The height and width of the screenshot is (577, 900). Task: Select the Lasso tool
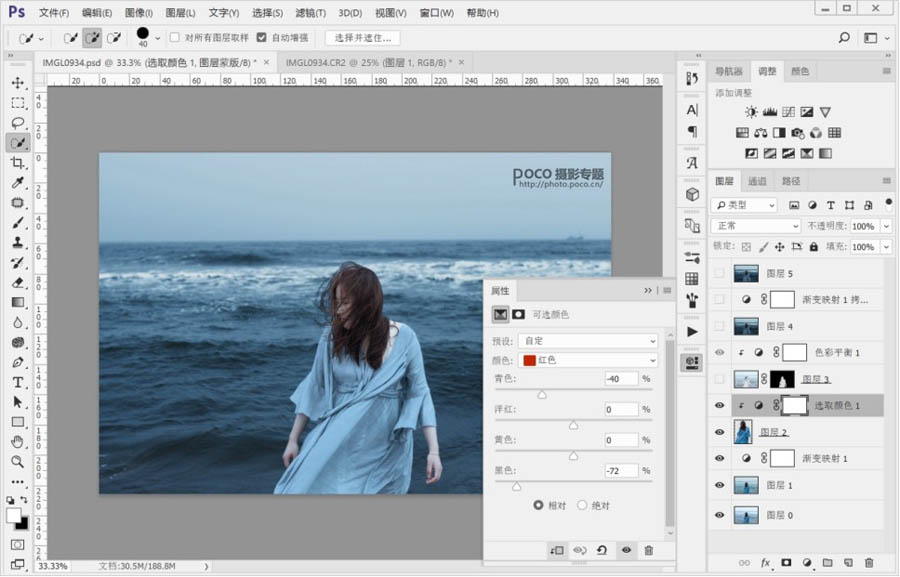click(x=17, y=123)
